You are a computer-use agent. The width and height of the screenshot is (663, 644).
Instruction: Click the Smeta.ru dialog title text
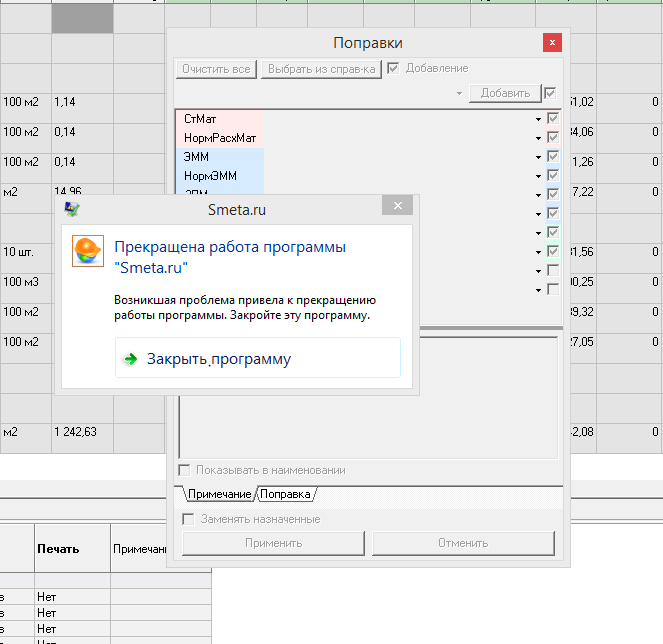[x=237, y=210]
